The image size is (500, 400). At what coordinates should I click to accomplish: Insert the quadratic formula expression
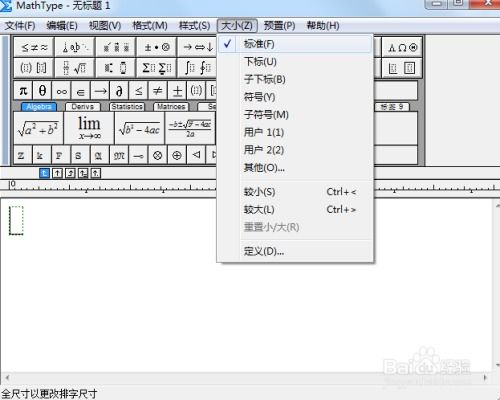(x=190, y=128)
